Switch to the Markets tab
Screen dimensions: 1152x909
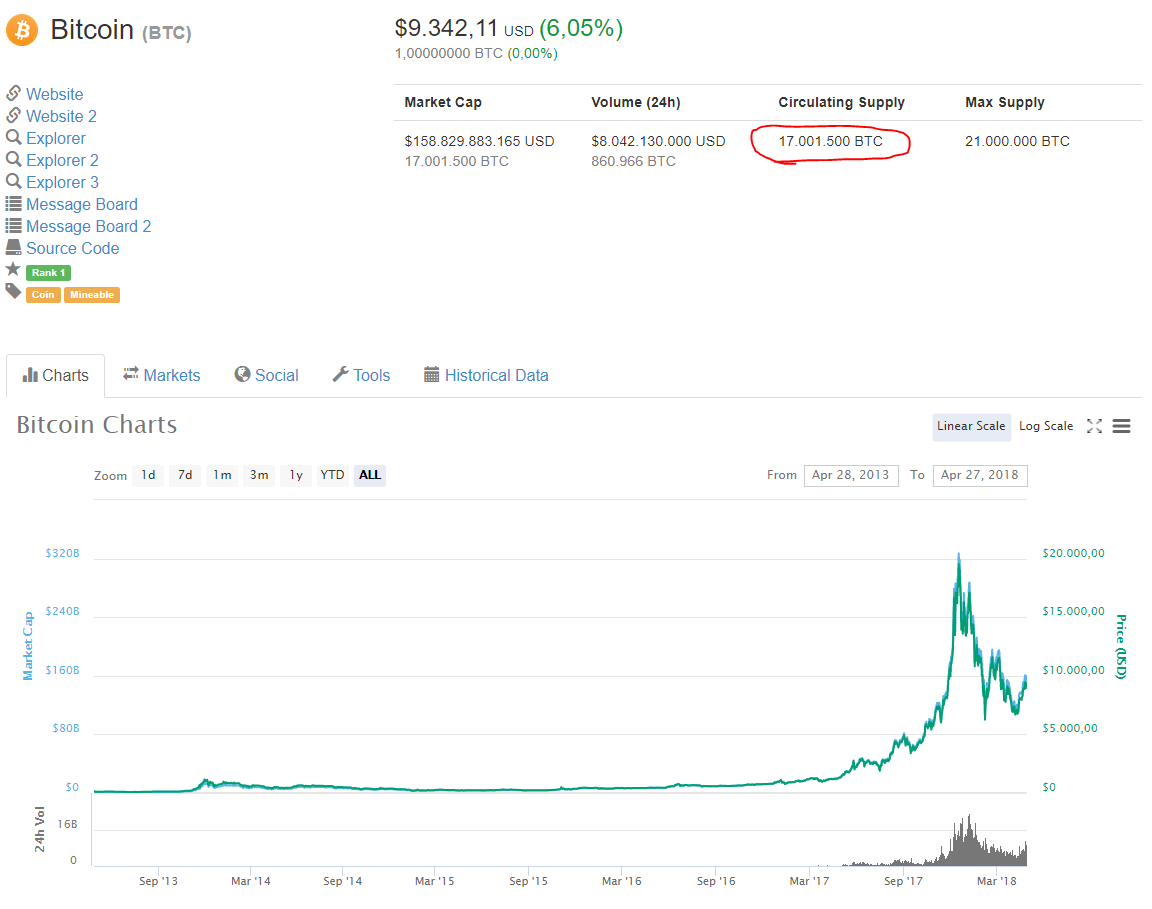click(x=162, y=376)
